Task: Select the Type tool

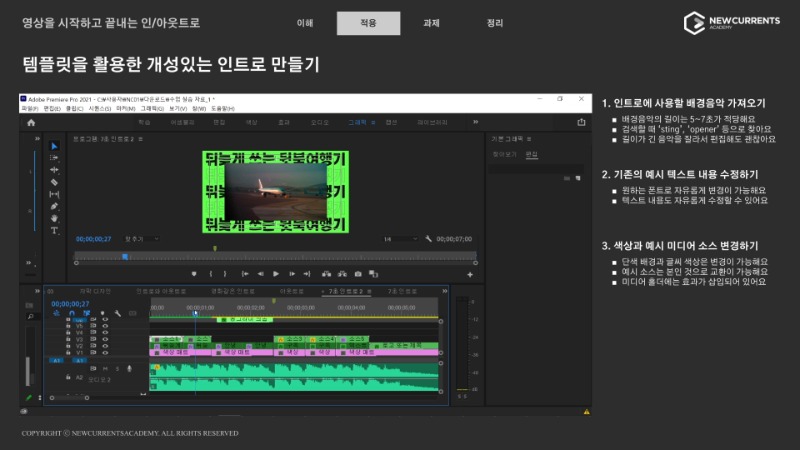Action: [x=55, y=230]
